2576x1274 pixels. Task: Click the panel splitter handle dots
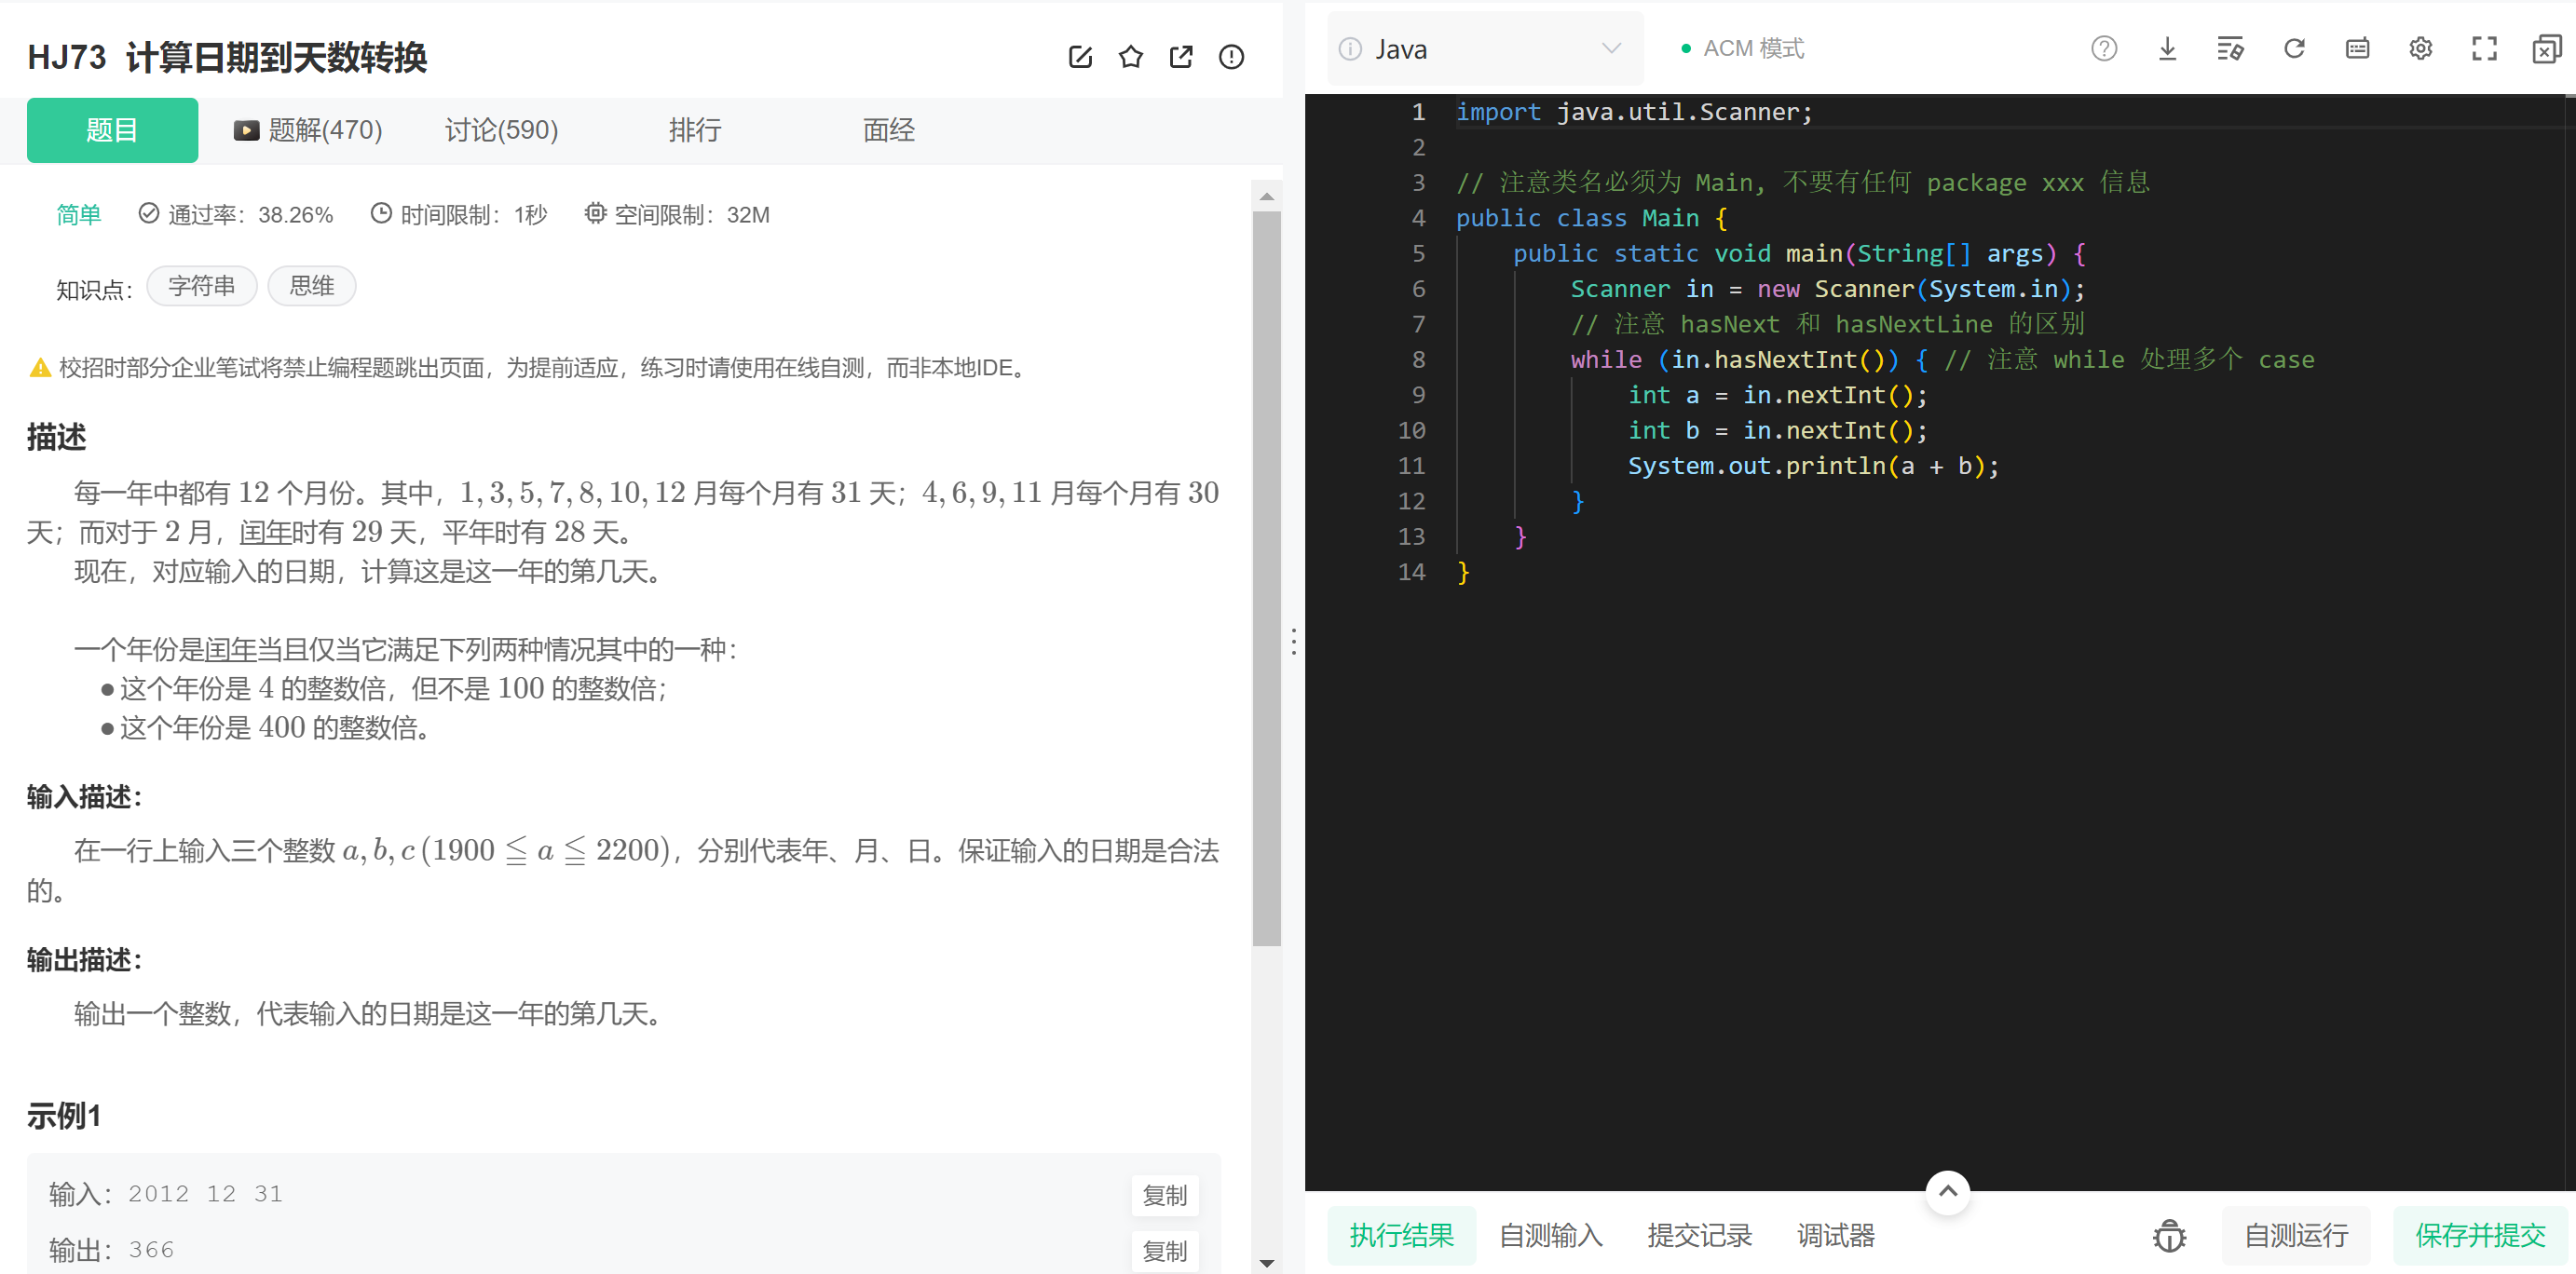coord(1294,642)
